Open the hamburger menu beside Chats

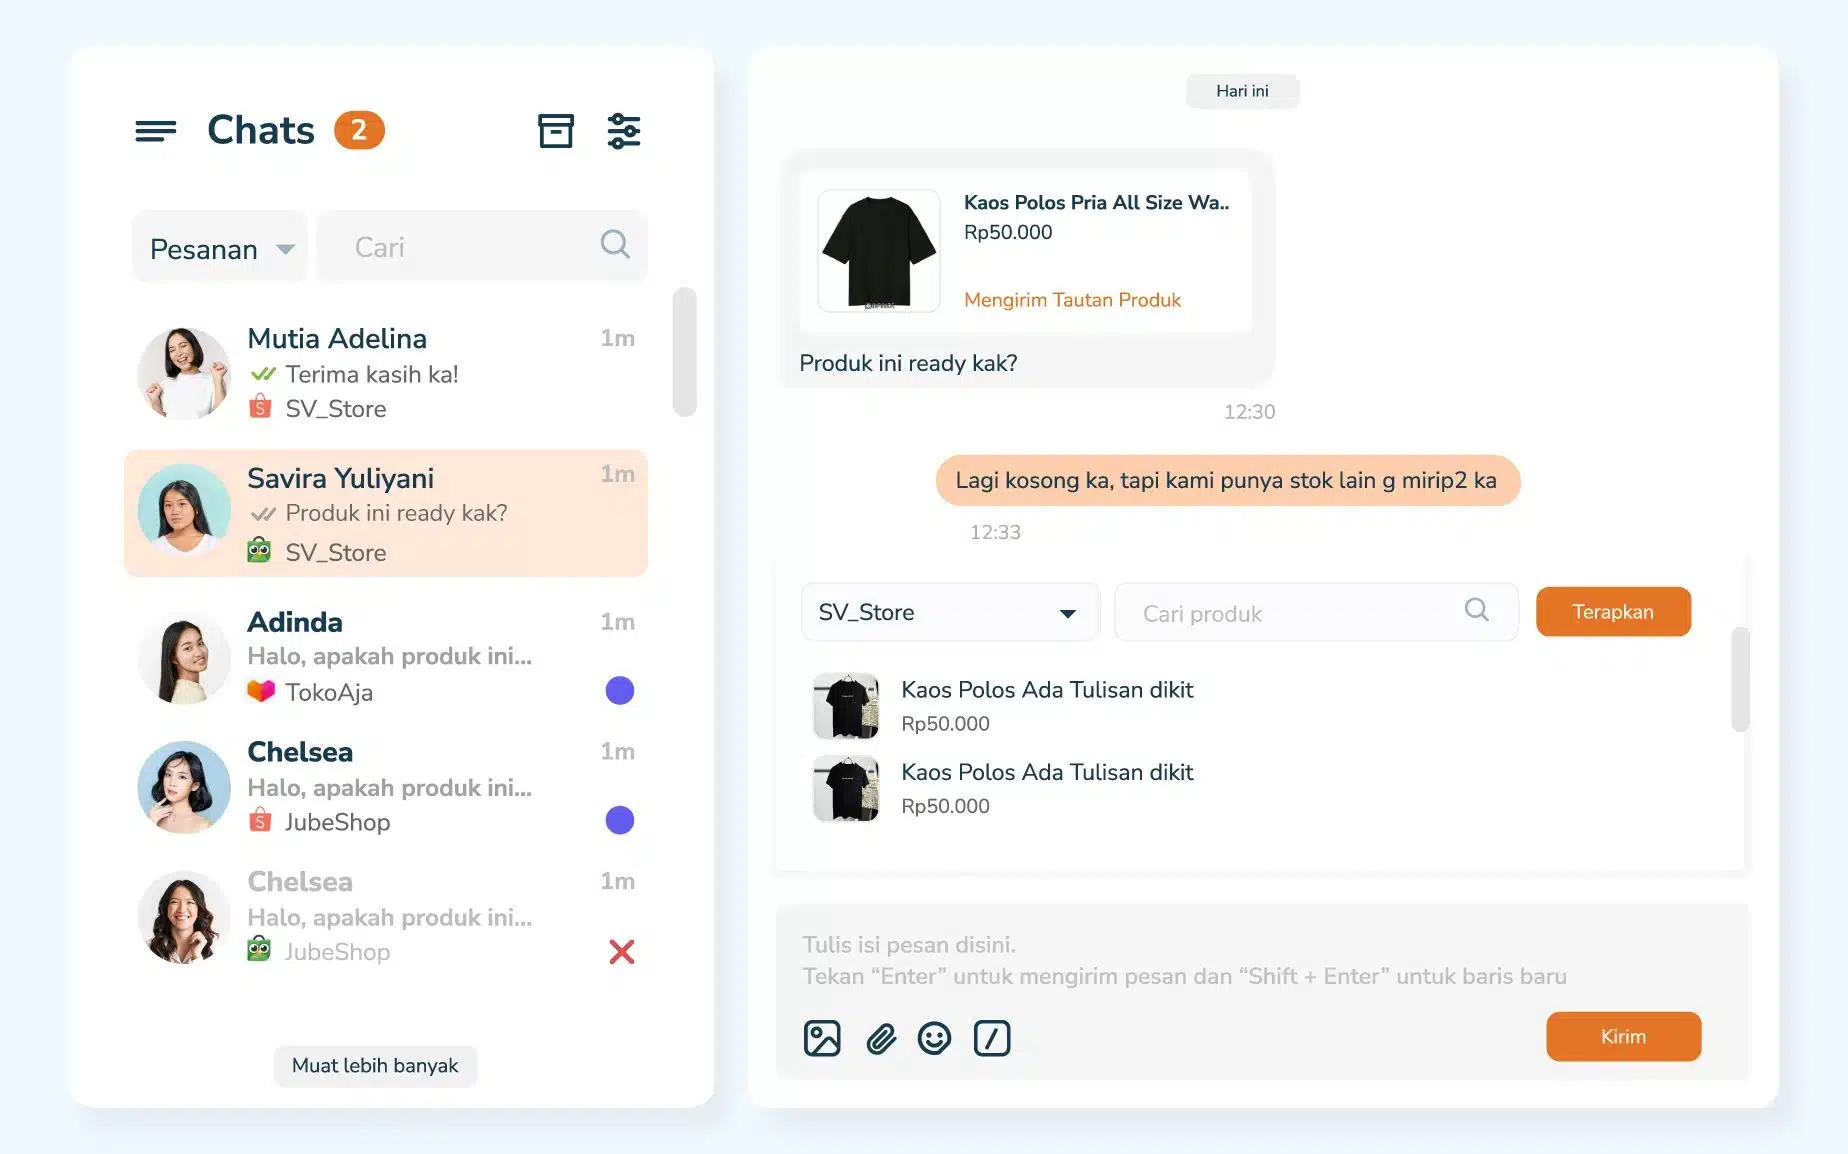(x=156, y=131)
